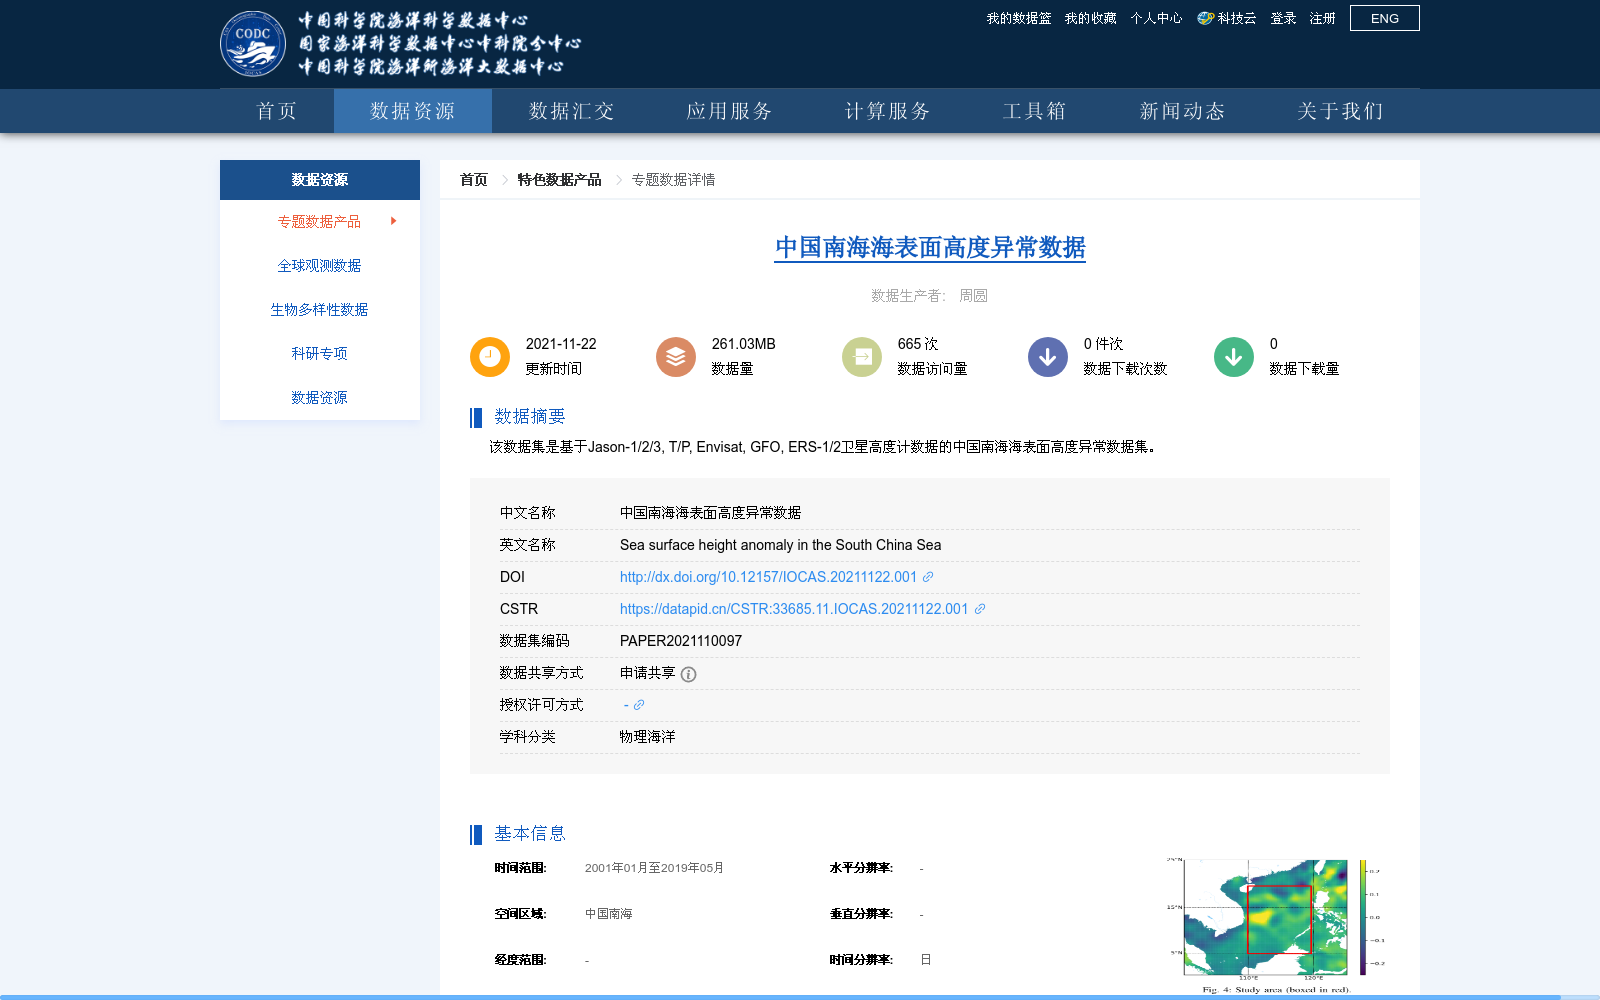Expand the arrow beside 专题数据产品

[394, 221]
